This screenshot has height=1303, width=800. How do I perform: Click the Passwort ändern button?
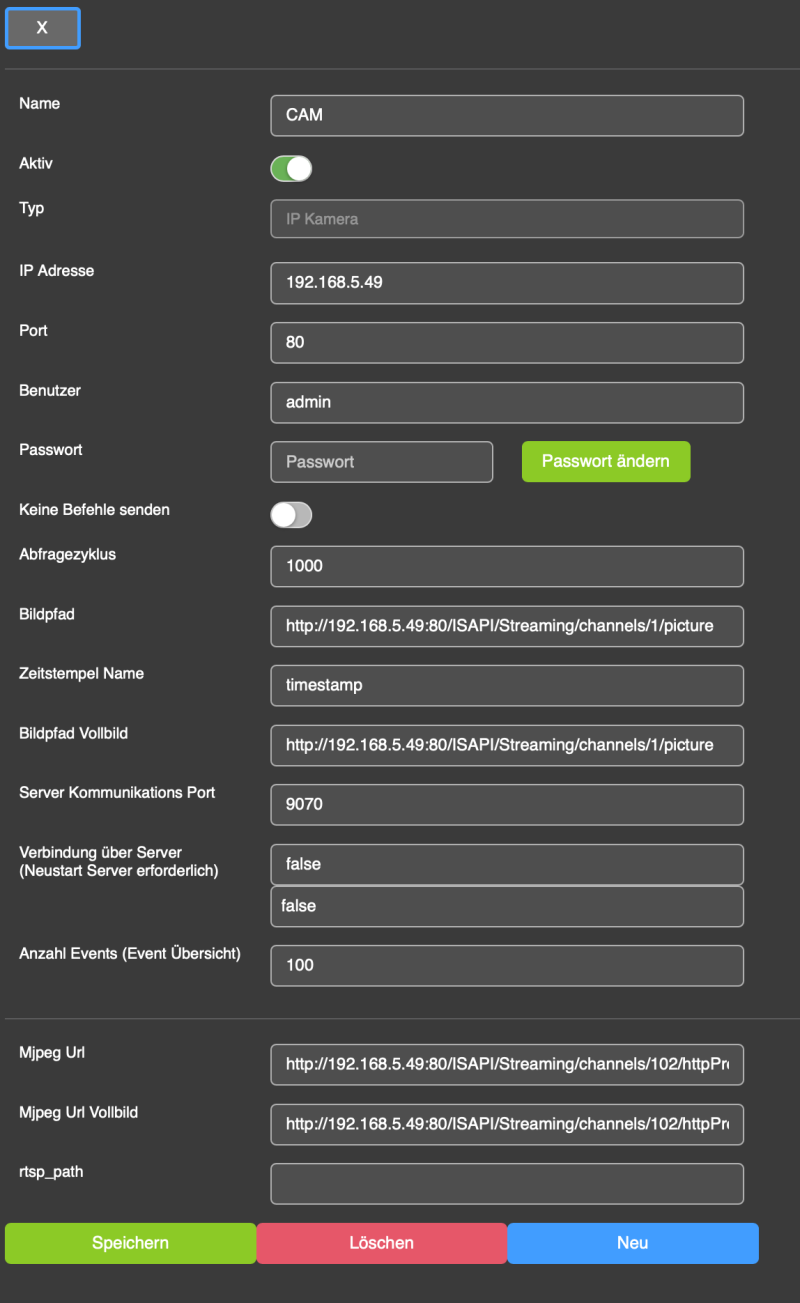pyautogui.click(x=605, y=461)
